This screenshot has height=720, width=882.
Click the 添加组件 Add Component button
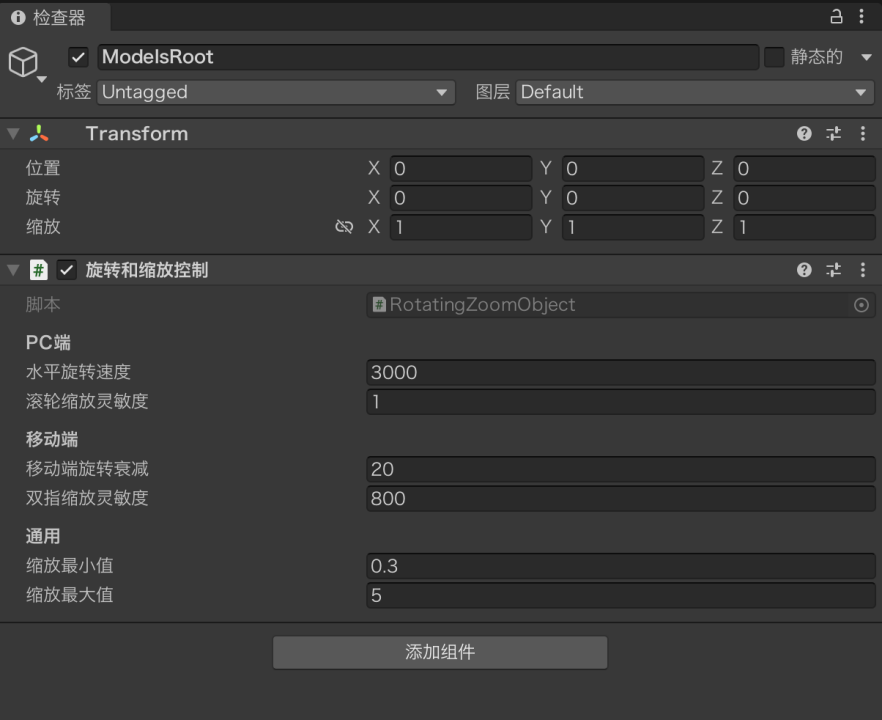pyautogui.click(x=440, y=652)
